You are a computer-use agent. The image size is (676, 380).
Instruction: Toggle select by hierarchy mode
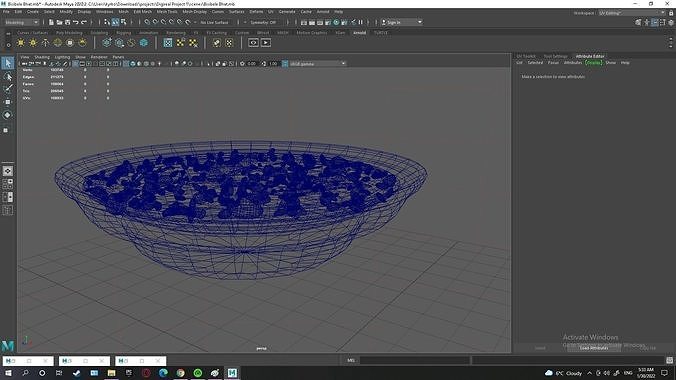pyautogui.click(x=107, y=22)
